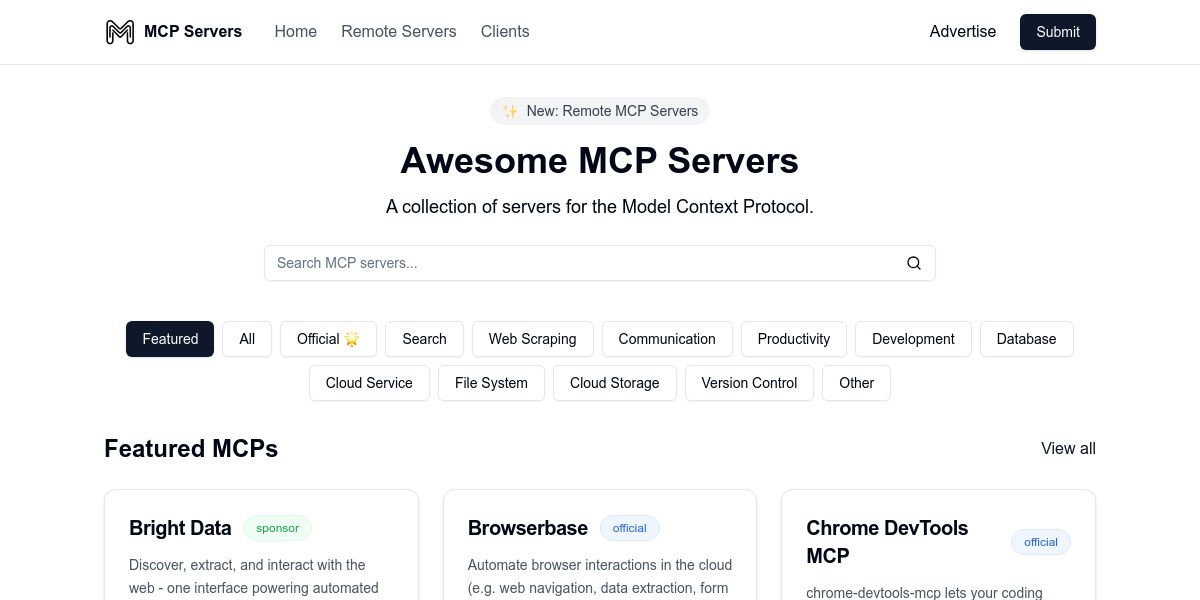Filter by Version Control category
The image size is (1200, 600).
coord(749,383)
